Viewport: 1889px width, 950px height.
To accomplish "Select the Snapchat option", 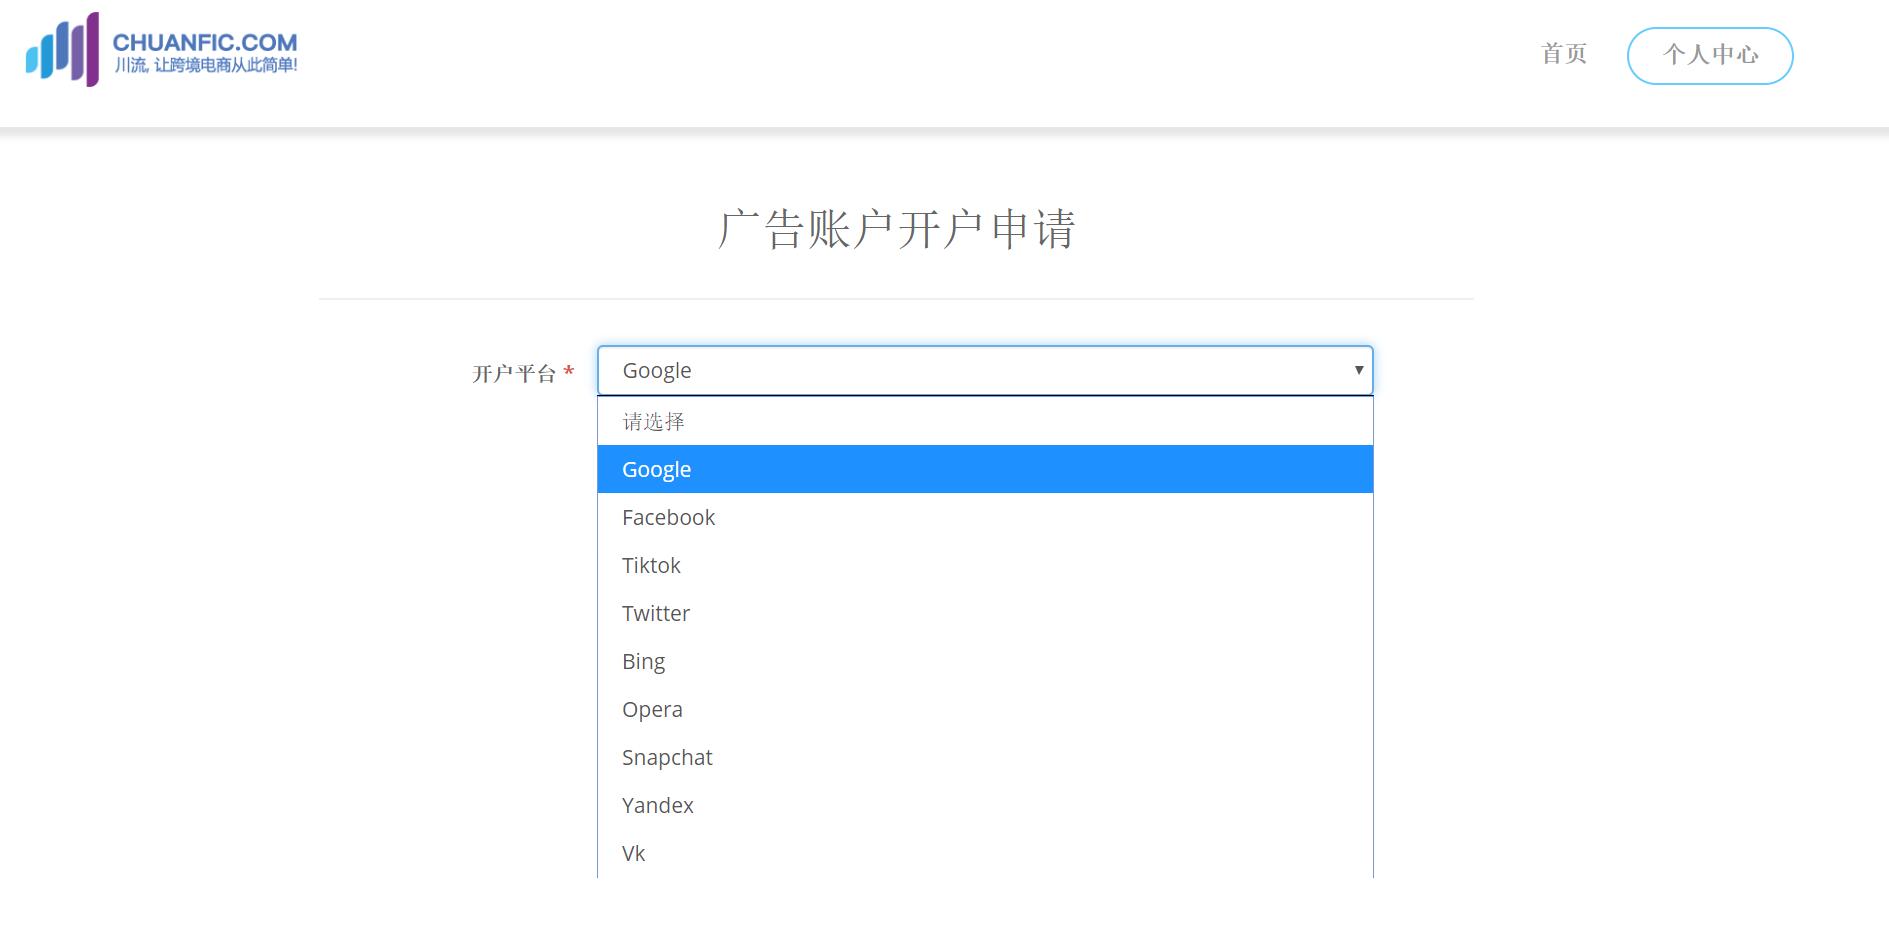I will pyautogui.click(x=985, y=757).
